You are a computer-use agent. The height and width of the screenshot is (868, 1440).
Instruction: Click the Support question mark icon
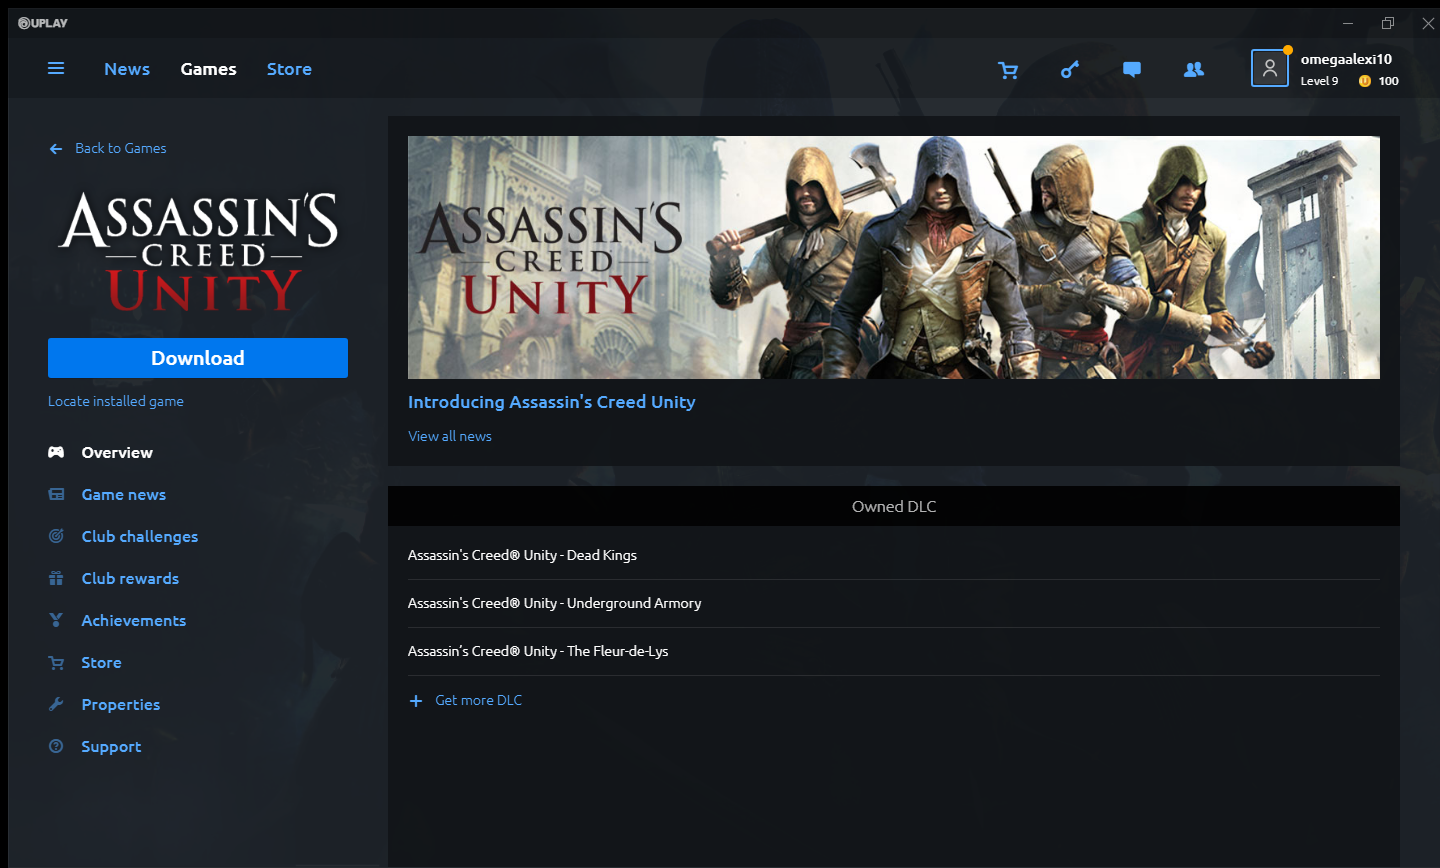pos(56,747)
